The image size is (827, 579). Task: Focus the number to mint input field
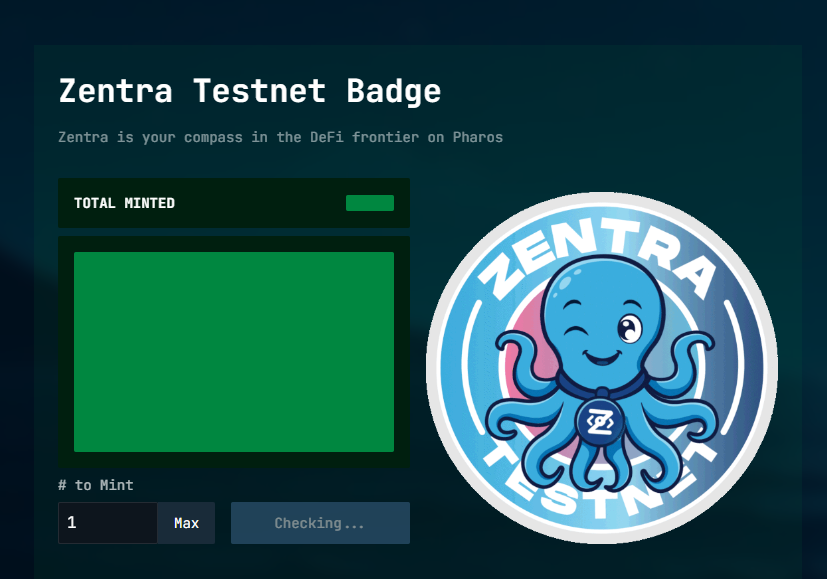pos(108,523)
